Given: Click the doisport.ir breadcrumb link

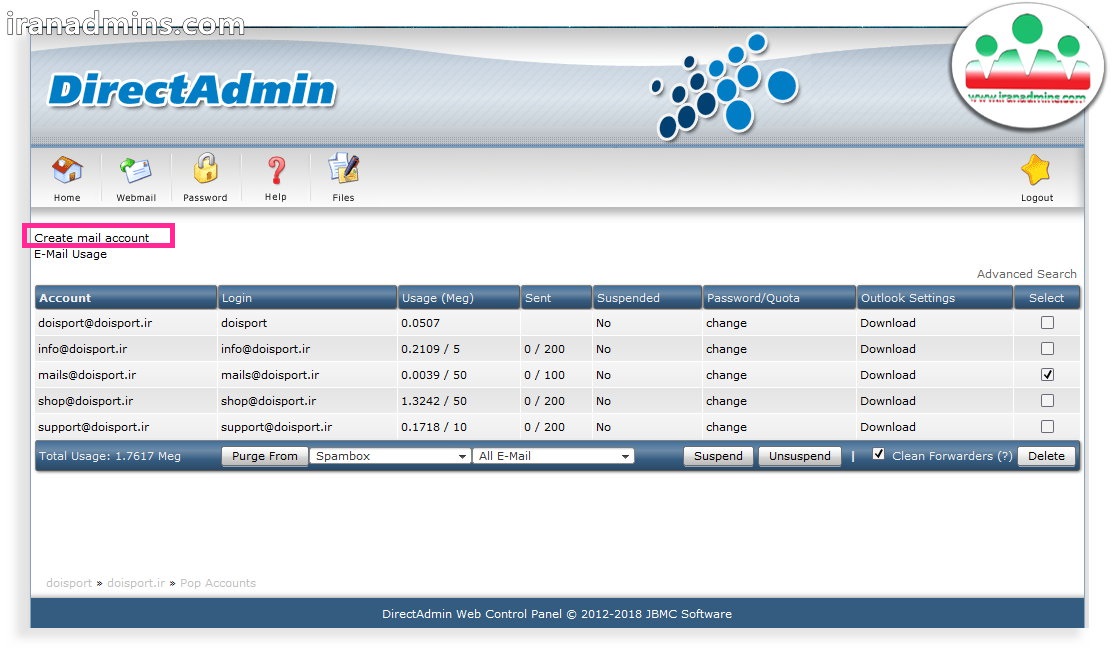Looking at the screenshot, I should click(136, 583).
